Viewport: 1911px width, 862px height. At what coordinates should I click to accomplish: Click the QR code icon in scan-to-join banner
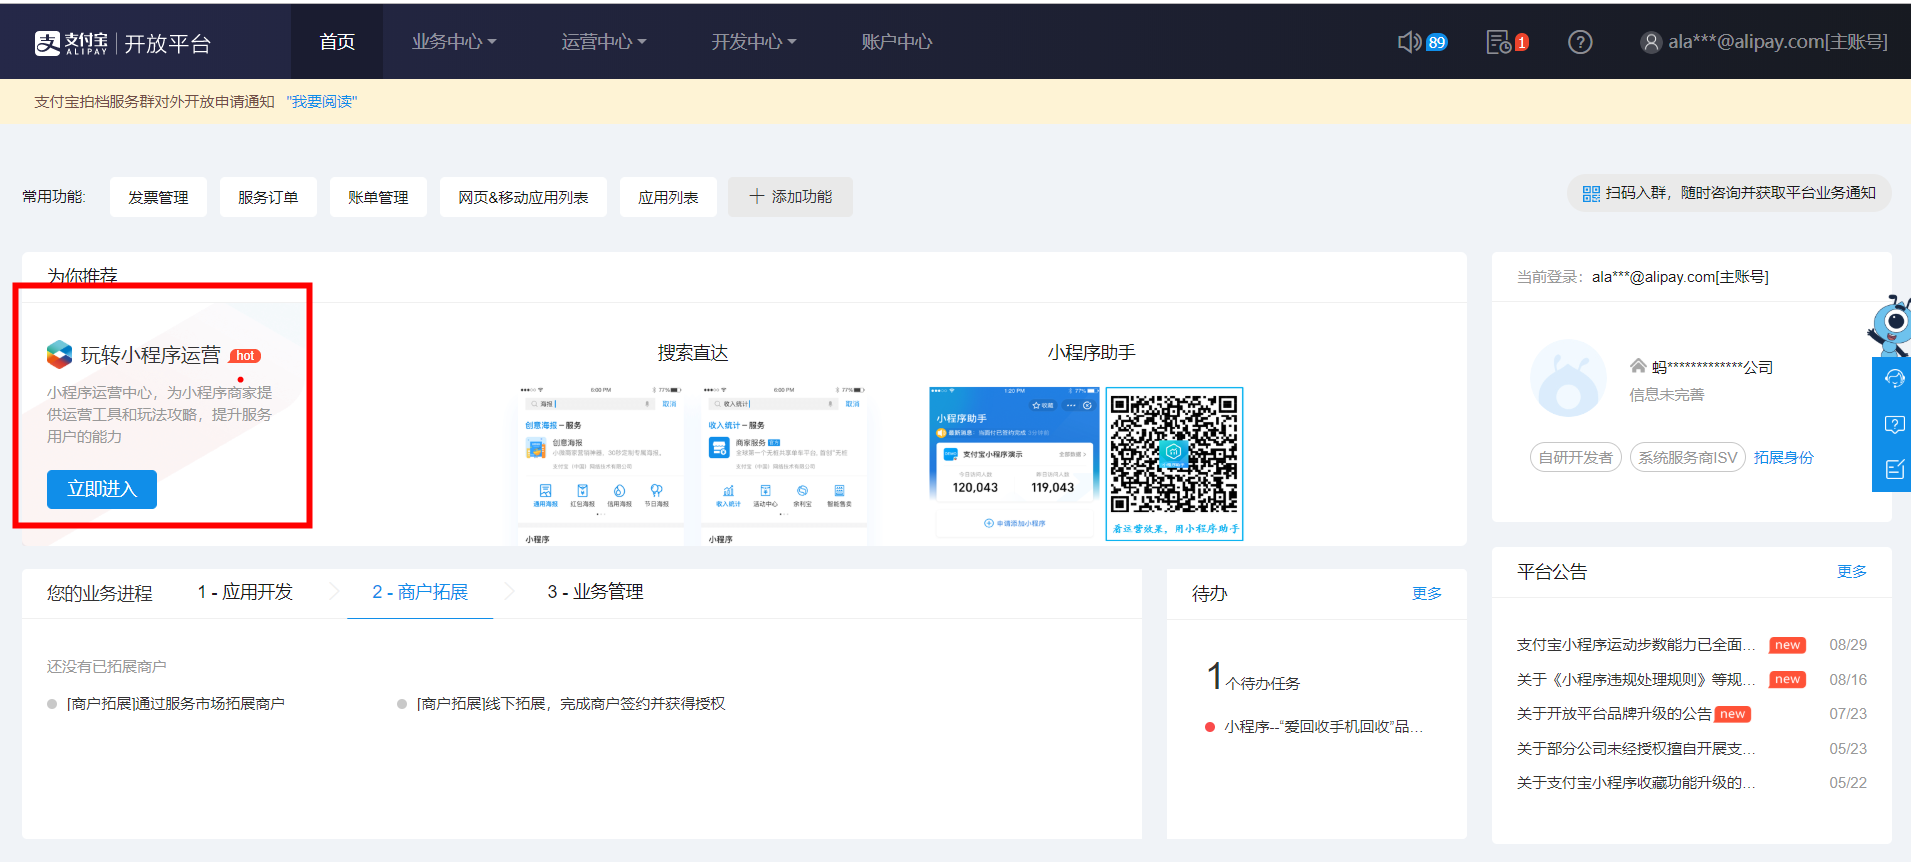coord(1591,194)
